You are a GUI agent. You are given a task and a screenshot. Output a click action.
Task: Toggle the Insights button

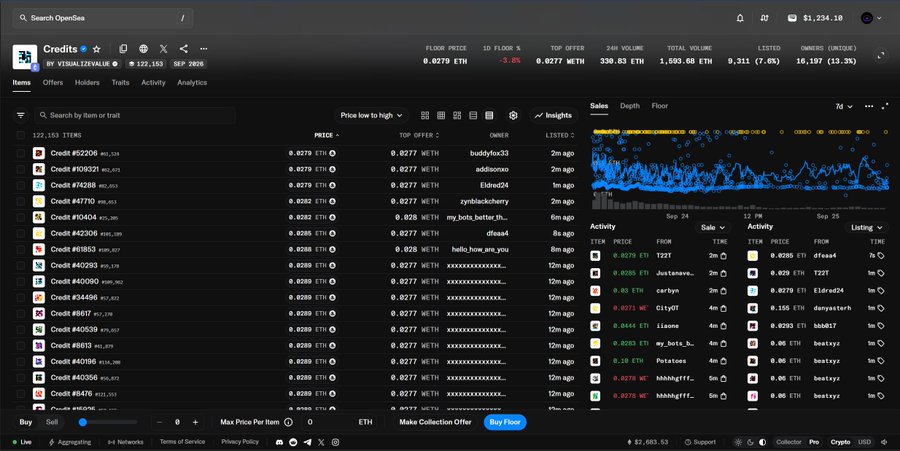(x=553, y=115)
